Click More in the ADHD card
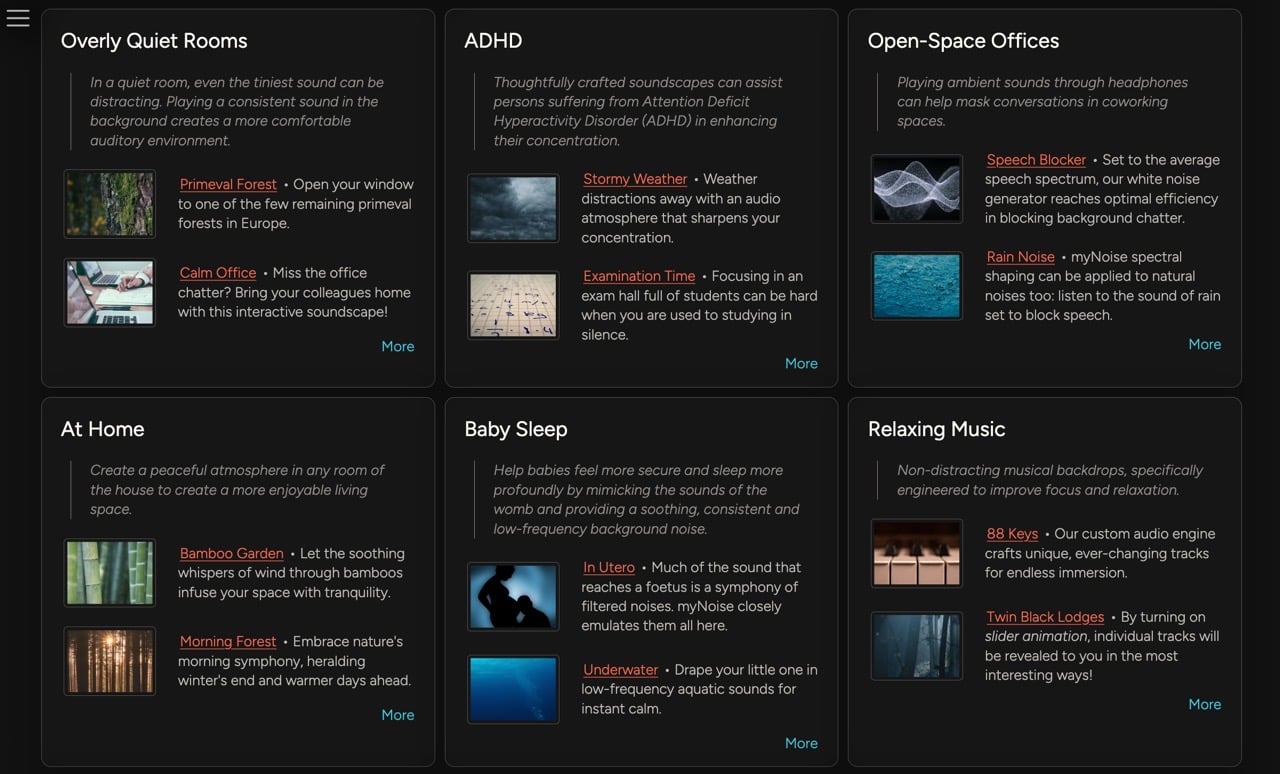The width and height of the screenshot is (1280, 774). pyautogui.click(x=801, y=363)
